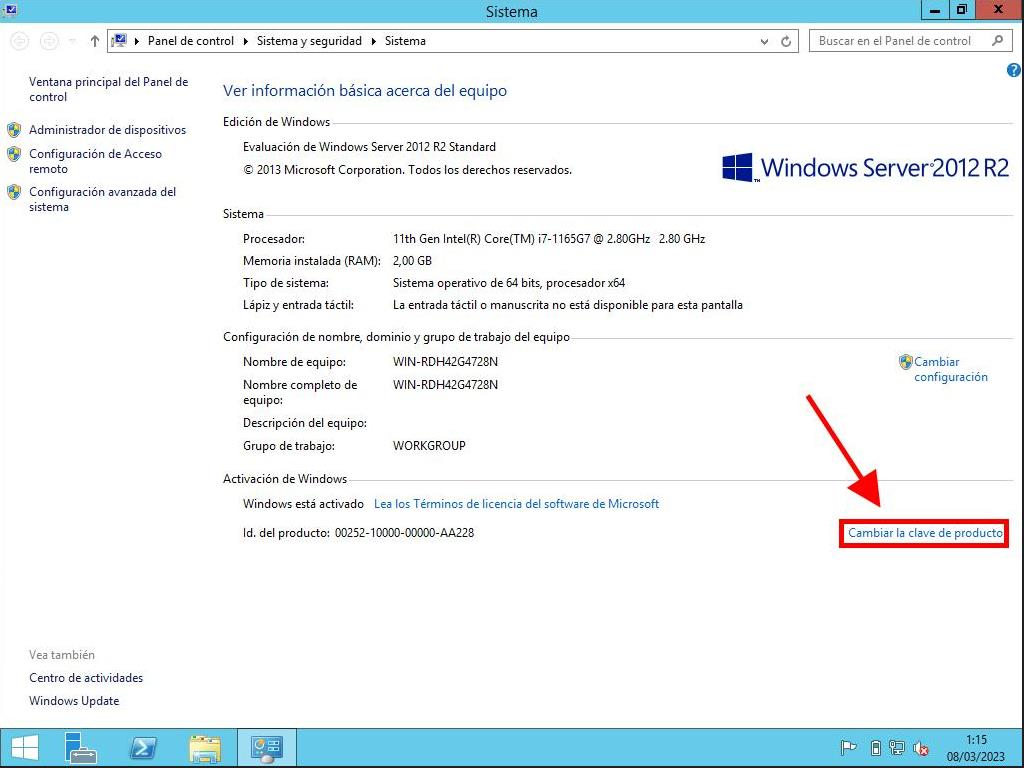Click the shield icon beside Configuración avanzada del sistema
The image size is (1024, 768).
pos(14,192)
